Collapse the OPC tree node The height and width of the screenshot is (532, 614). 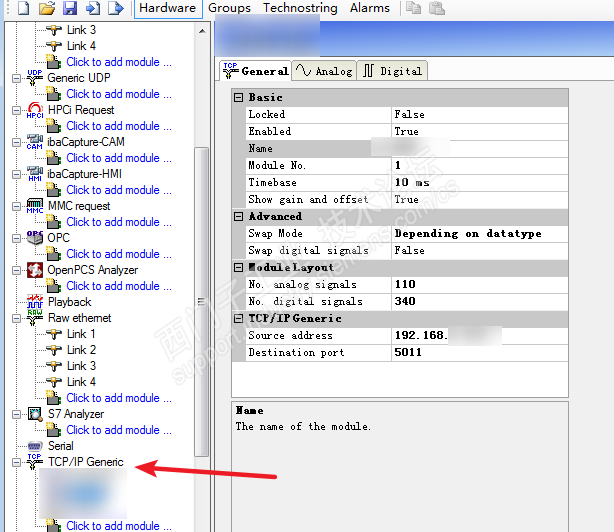[16, 238]
